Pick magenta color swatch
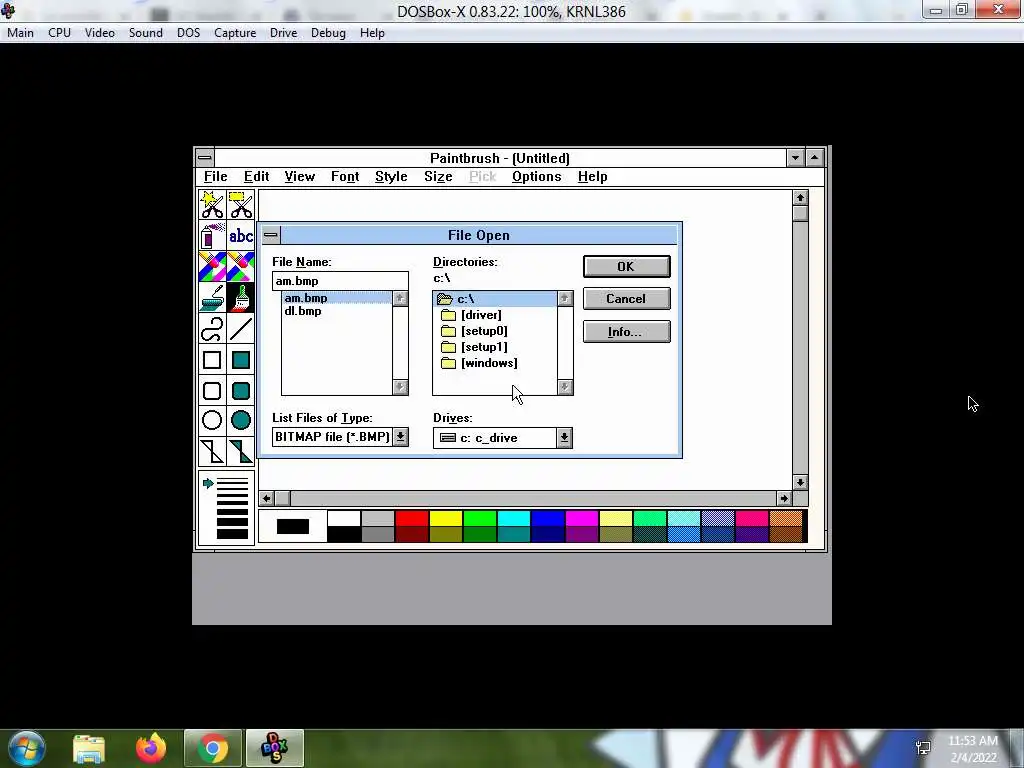1024x768 pixels. tap(581, 519)
